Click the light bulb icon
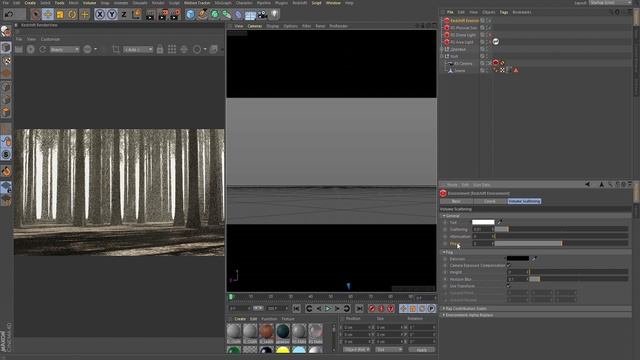The width and height of the screenshot is (640, 360). [274, 15]
